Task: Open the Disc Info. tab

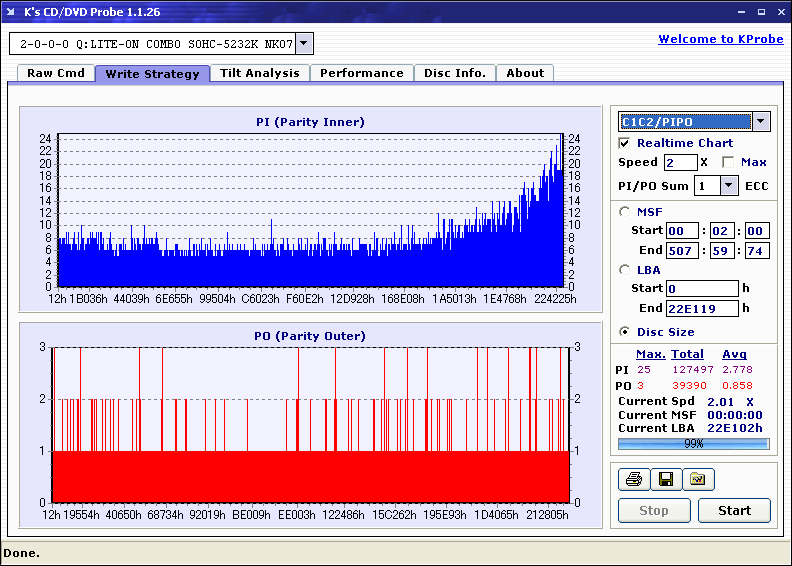Action: 454,73
